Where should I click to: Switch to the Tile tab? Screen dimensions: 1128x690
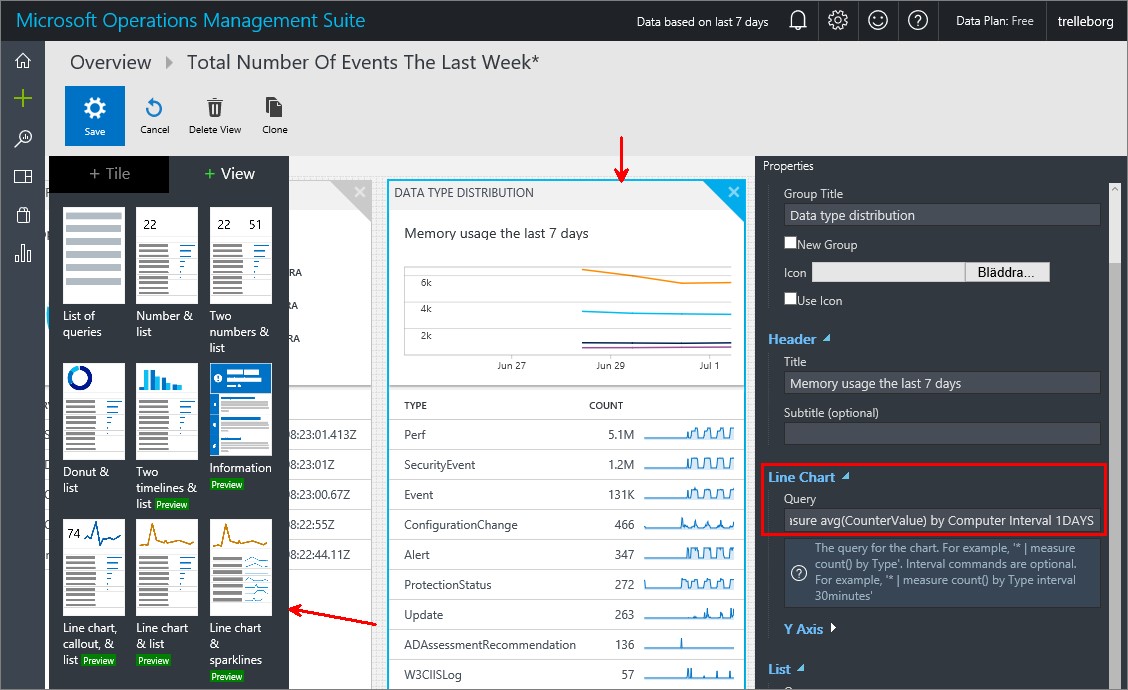click(109, 173)
